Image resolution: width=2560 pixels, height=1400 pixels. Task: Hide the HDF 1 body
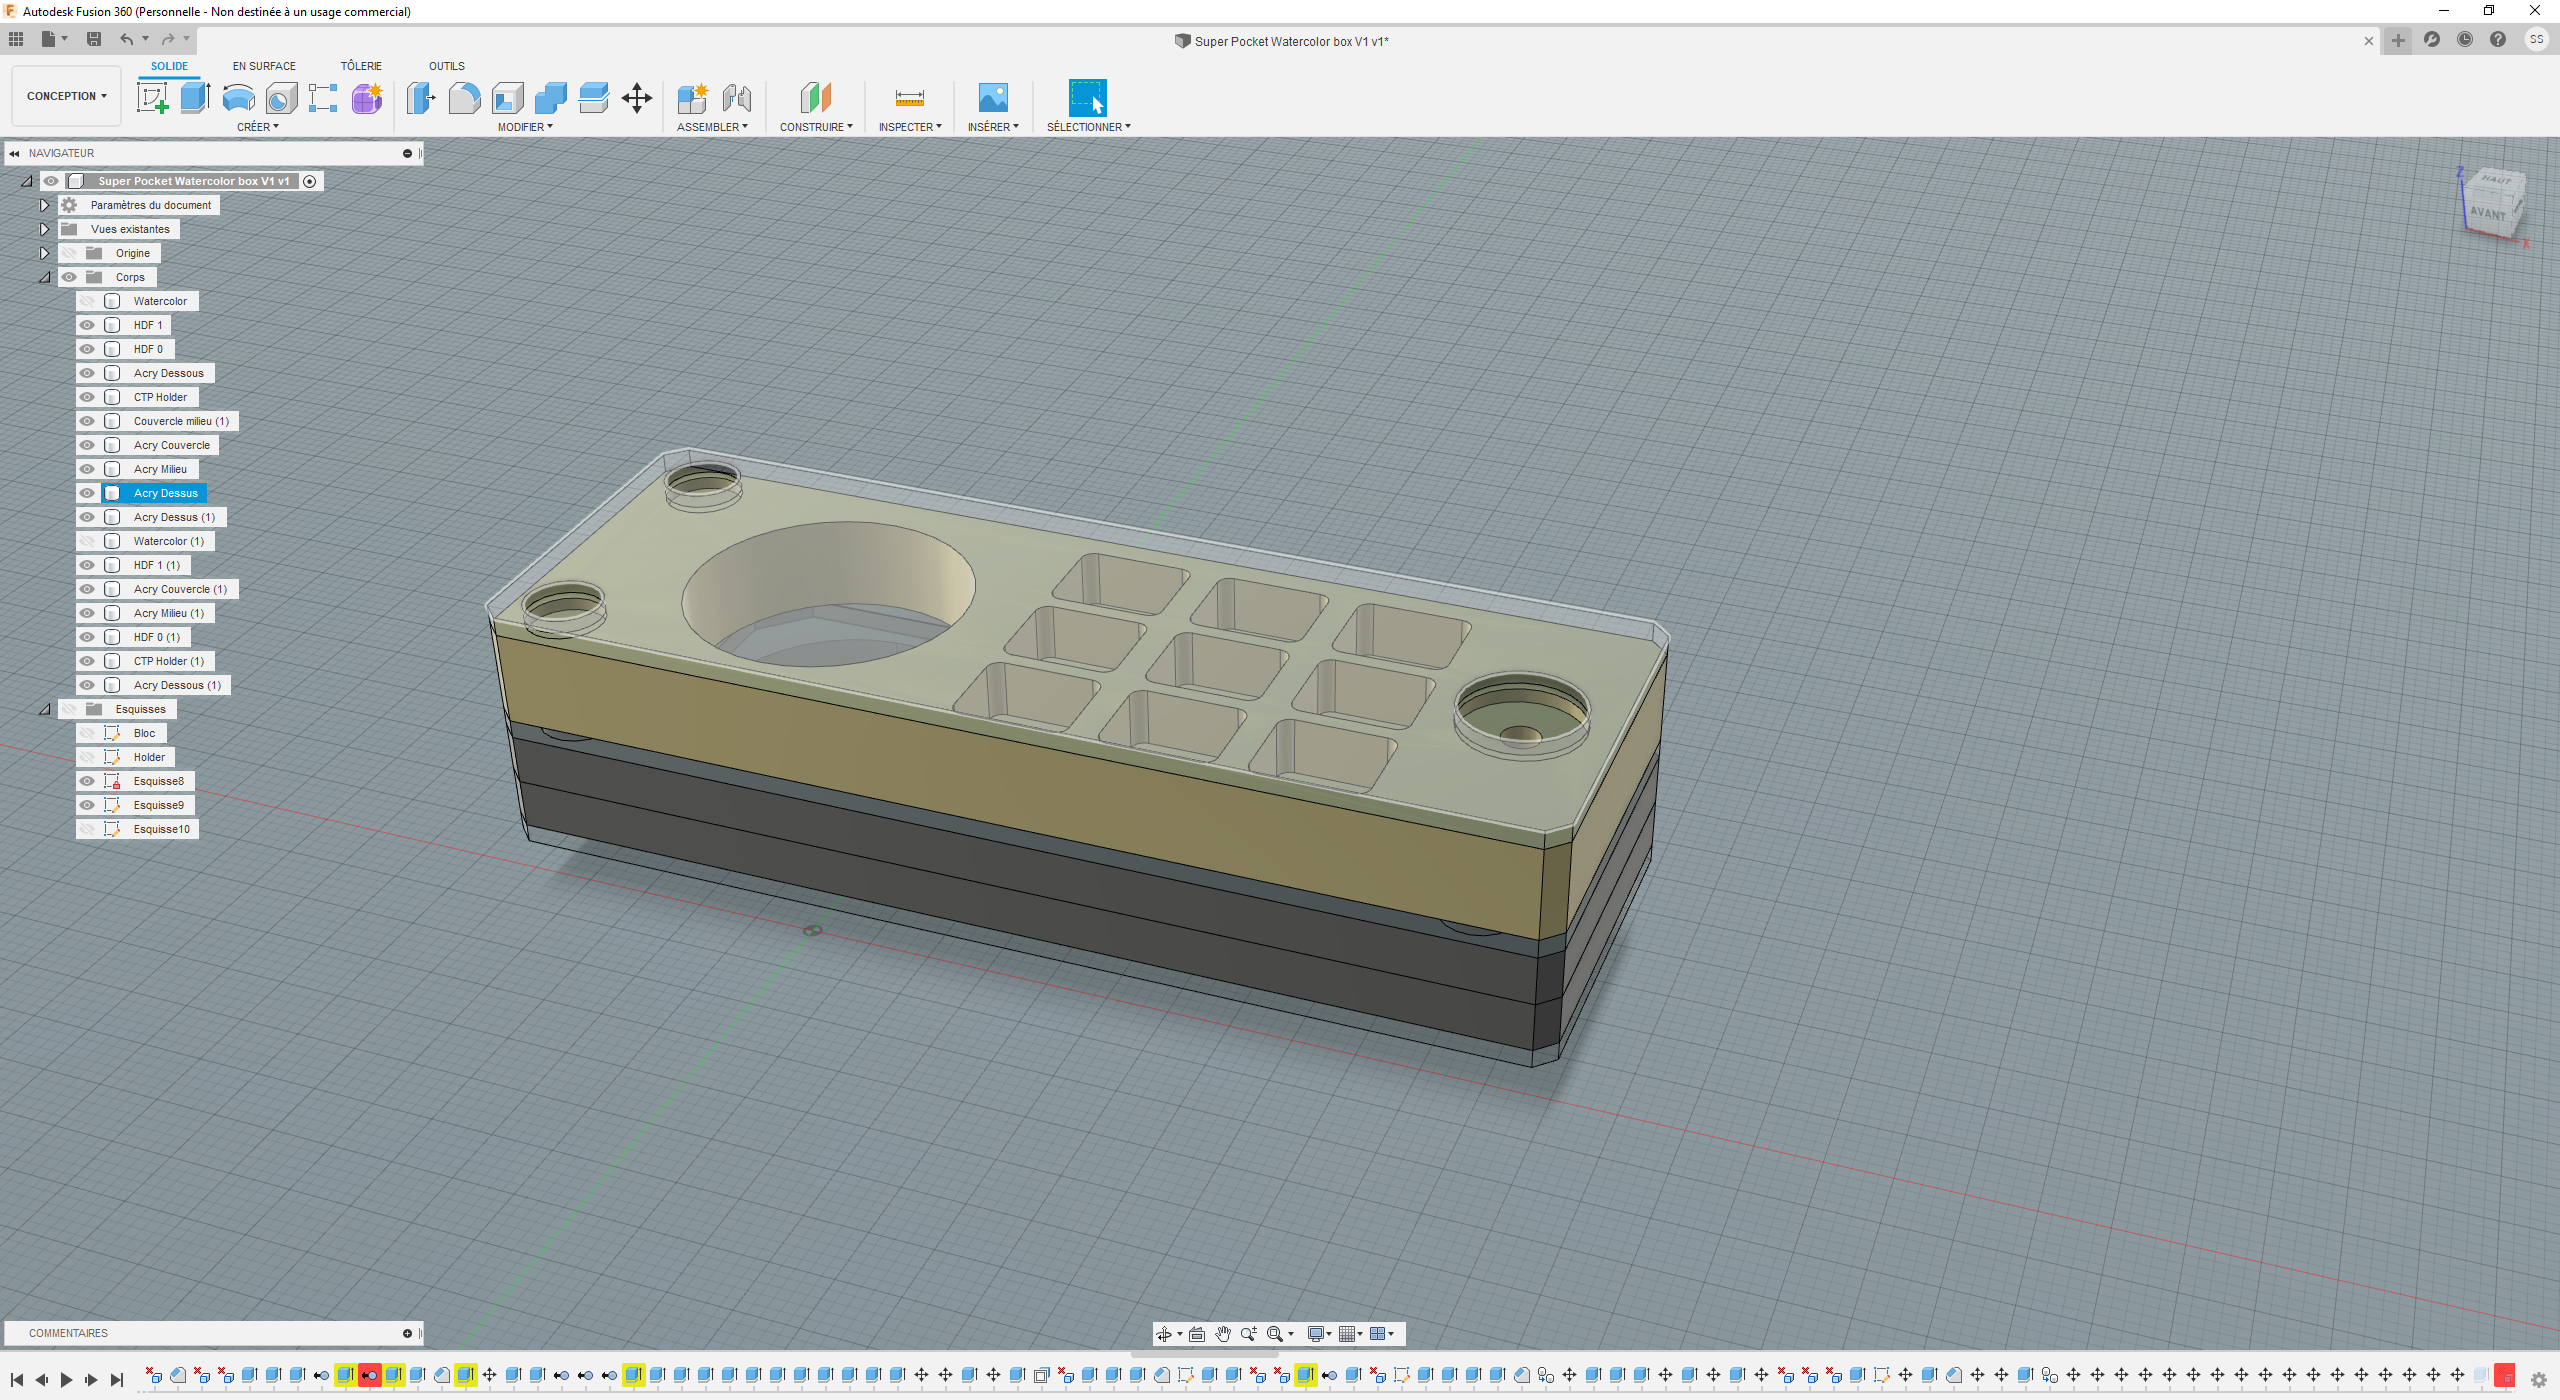click(87, 325)
